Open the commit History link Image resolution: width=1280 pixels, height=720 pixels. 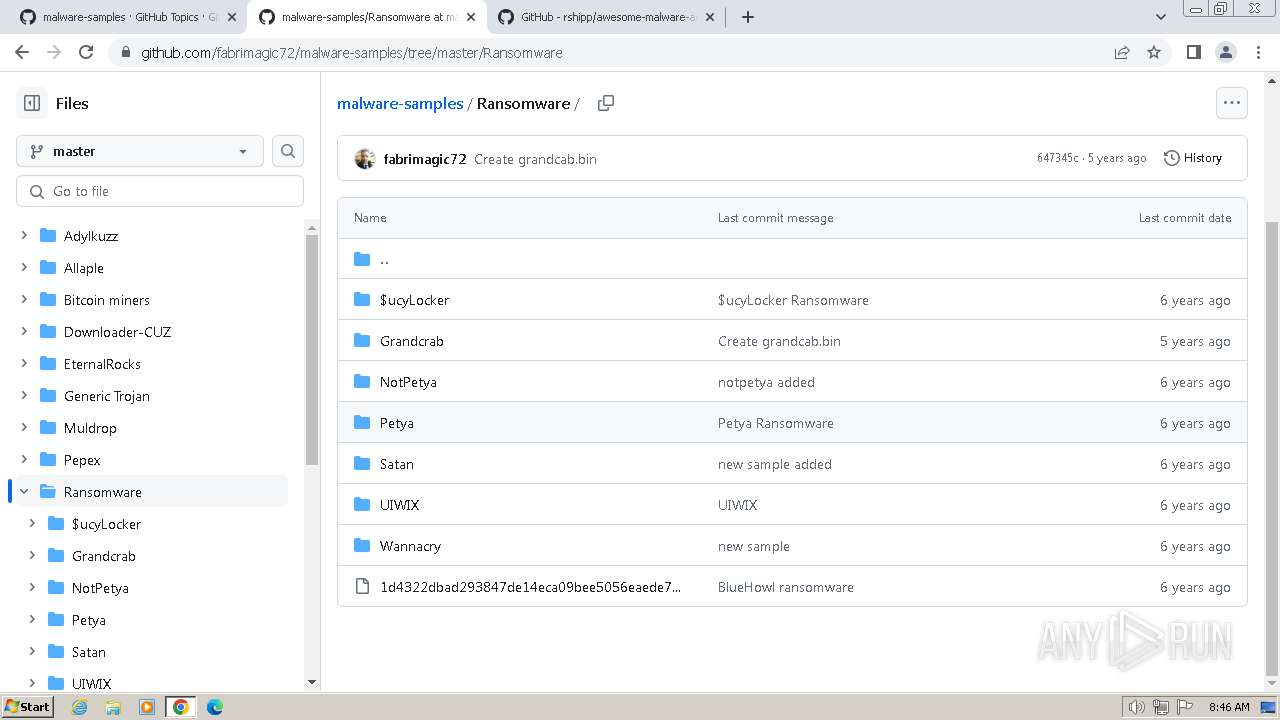pos(1193,158)
